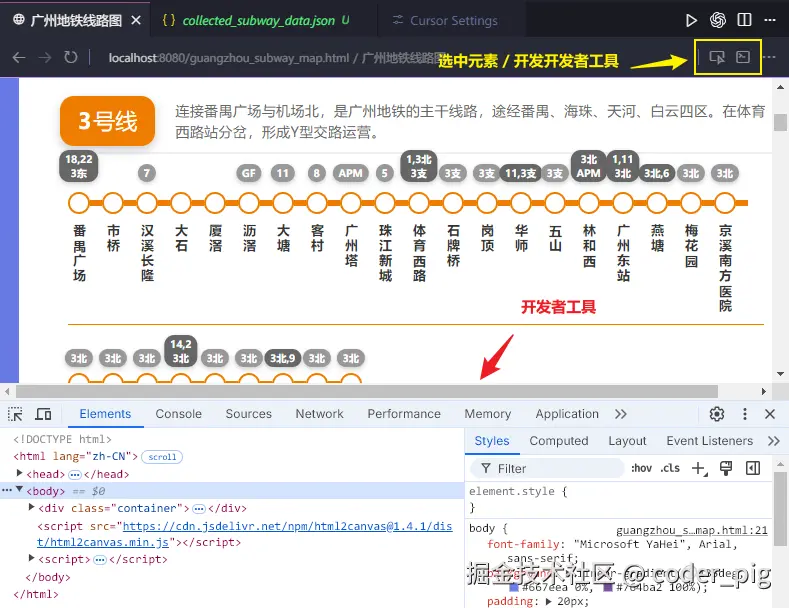Expand the inline script element node
Viewport: 789px width, 608px height.
click(31, 558)
